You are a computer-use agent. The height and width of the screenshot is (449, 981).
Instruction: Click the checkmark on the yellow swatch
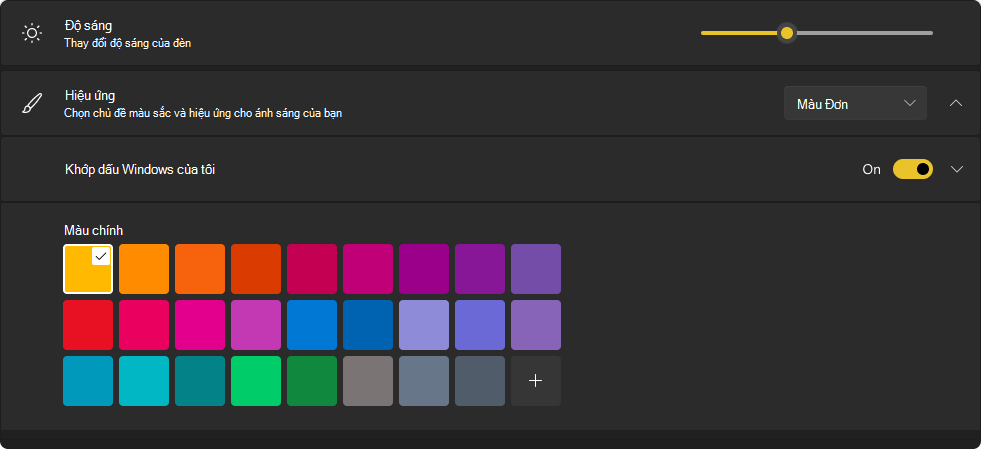(101, 256)
